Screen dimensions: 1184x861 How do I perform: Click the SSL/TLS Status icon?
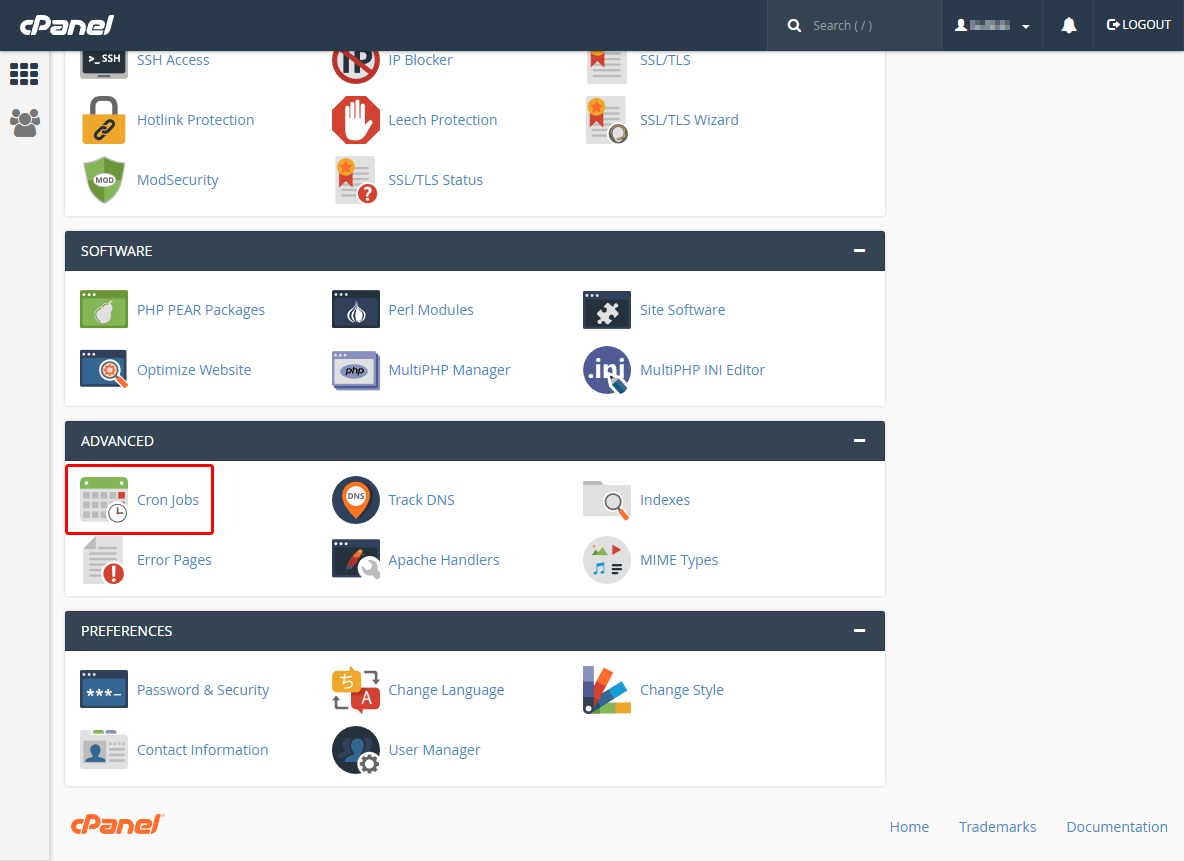pos(356,180)
